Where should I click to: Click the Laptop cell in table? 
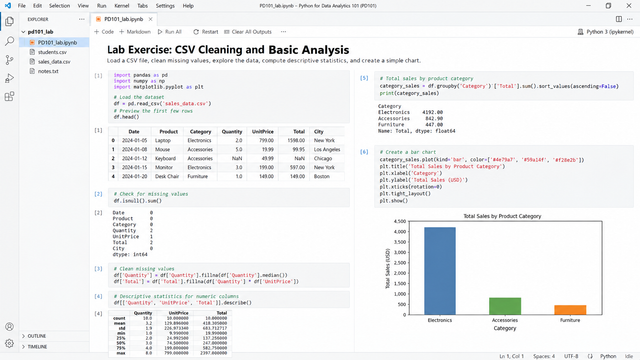[163, 140]
